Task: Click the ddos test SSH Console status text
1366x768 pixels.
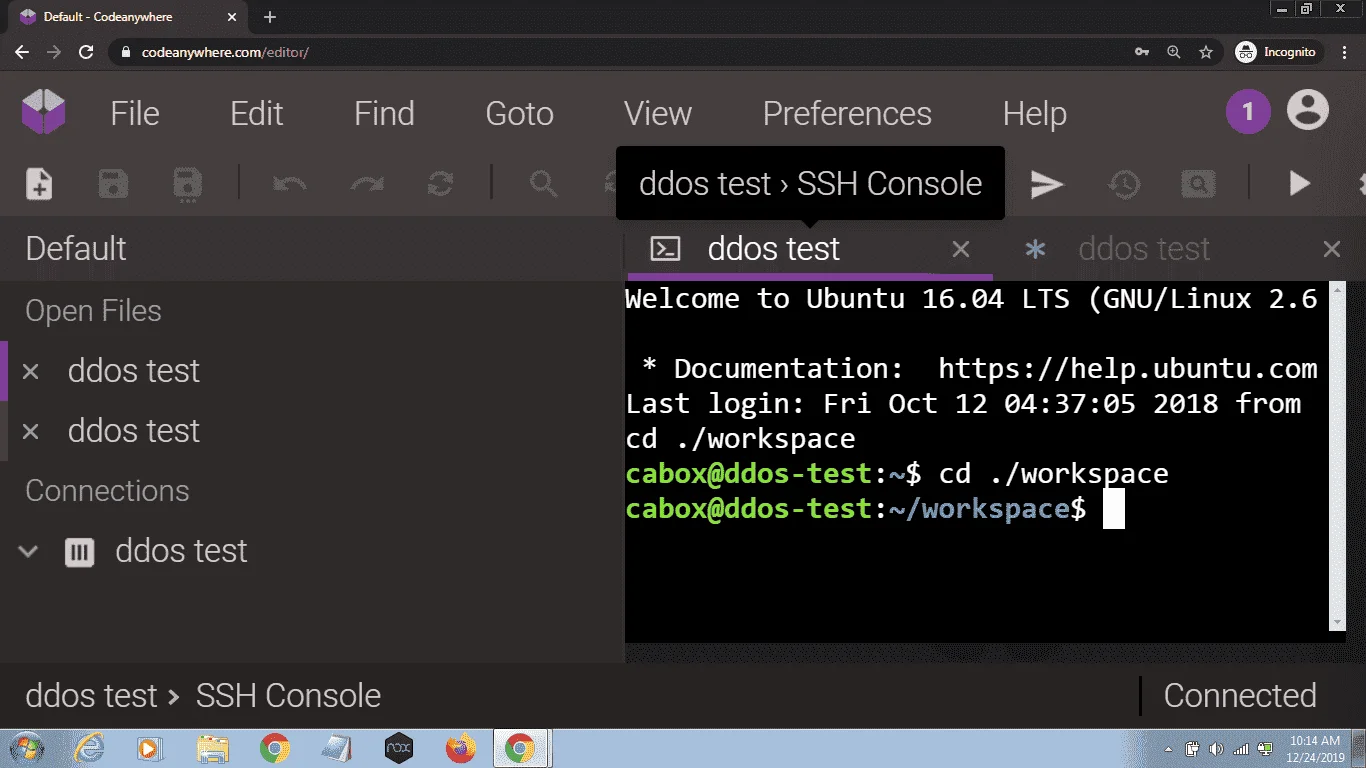Action: tap(203, 696)
